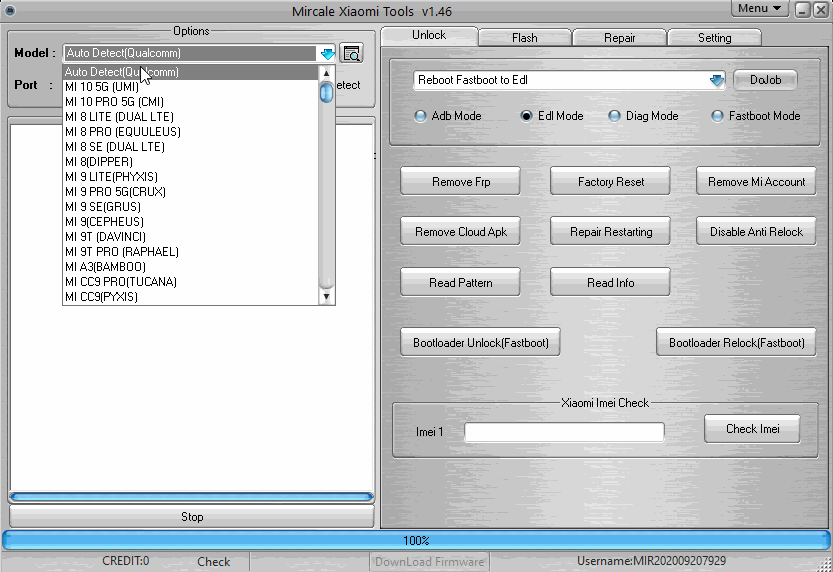833x572 pixels.
Task: Focus the Imei 1 input field
Action: point(564,432)
